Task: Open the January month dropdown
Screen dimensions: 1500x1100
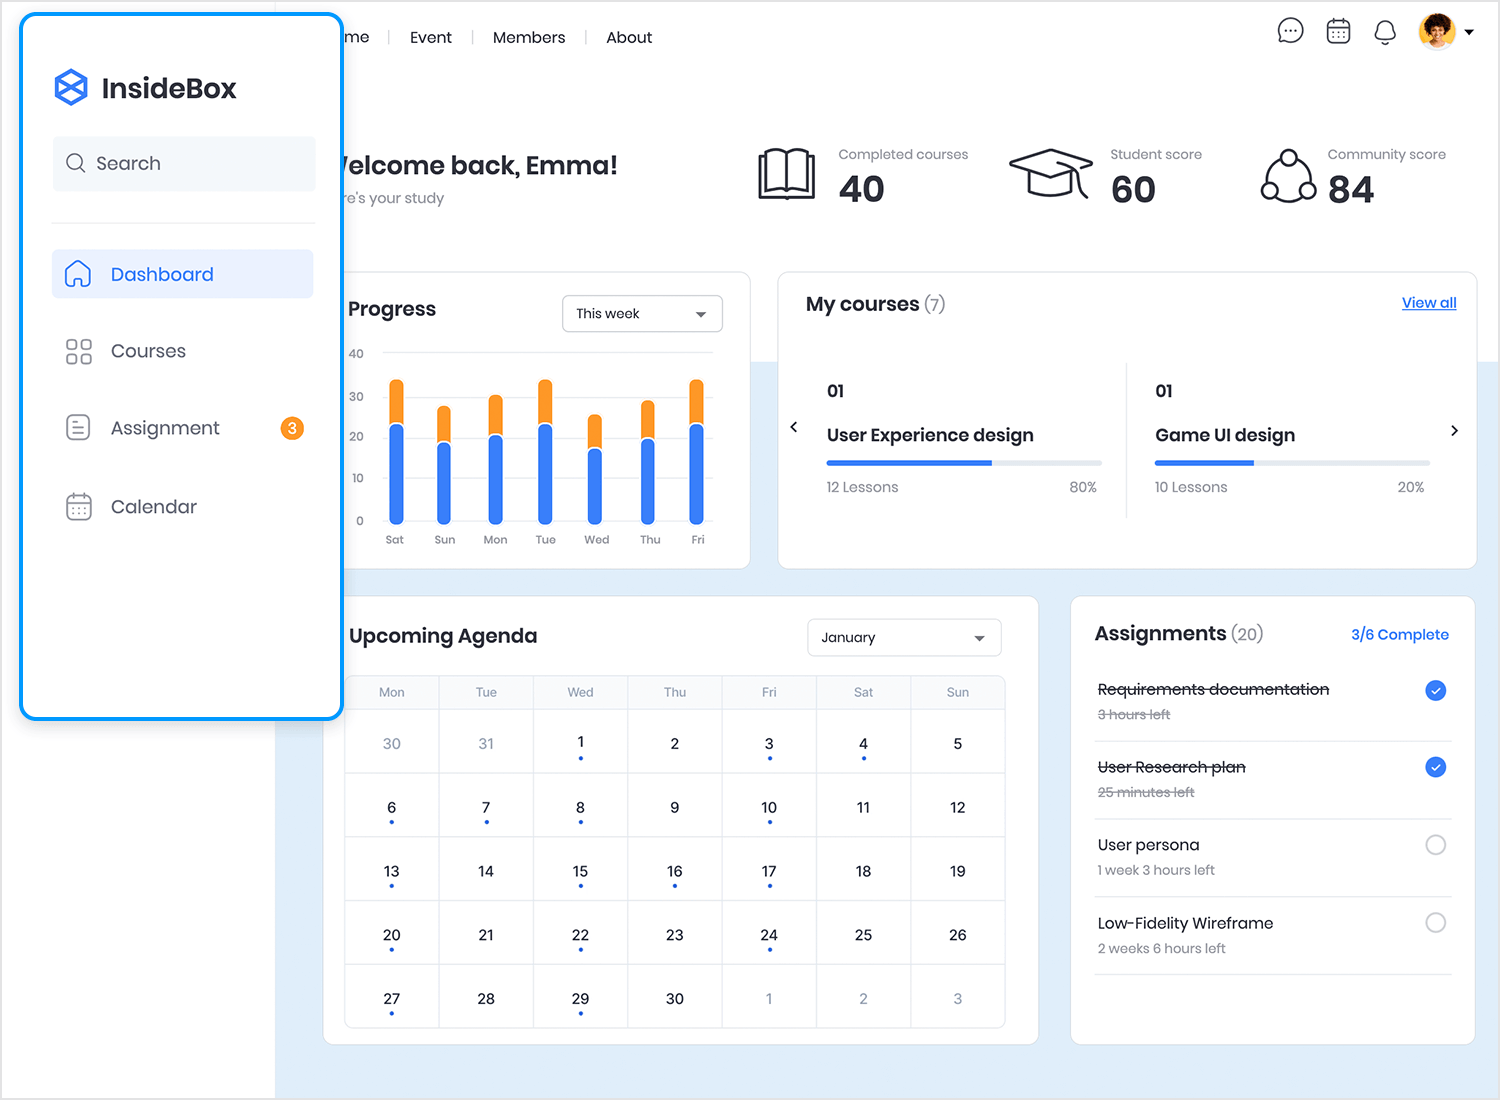Action: click(x=904, y=638)
